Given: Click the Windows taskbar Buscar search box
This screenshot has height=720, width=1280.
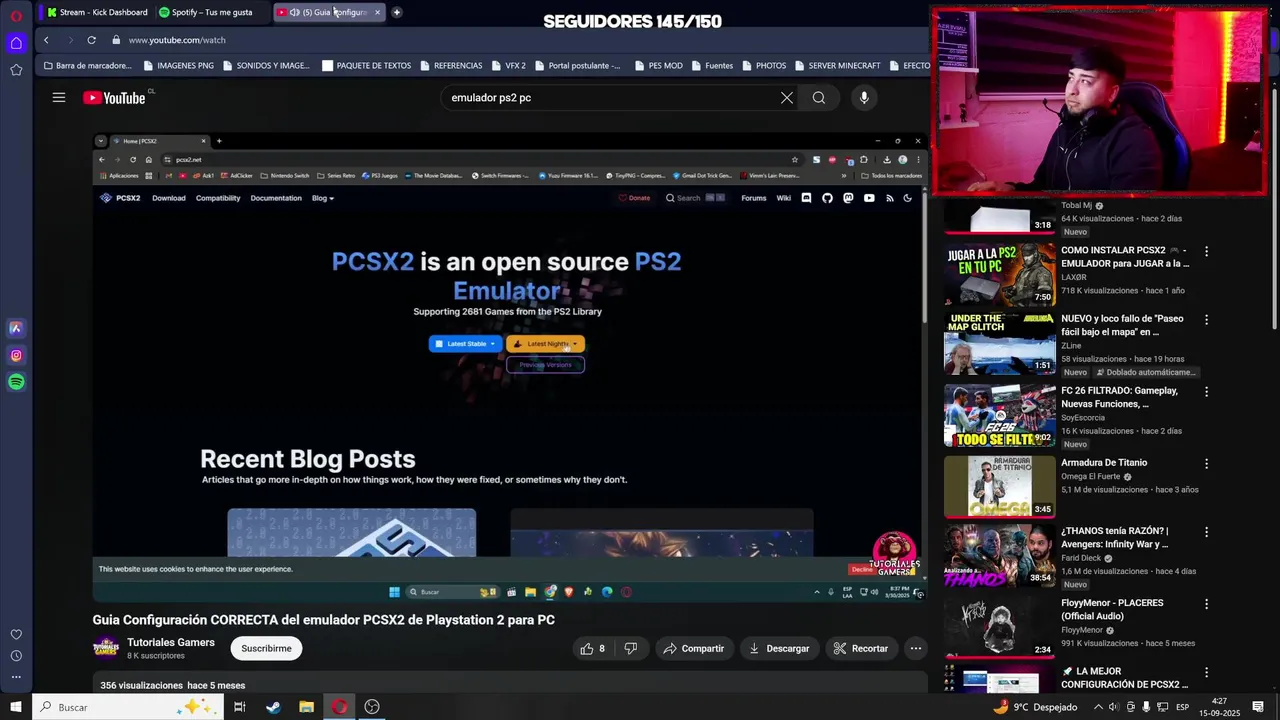Looking at the screenshot, I should point(127,707).
